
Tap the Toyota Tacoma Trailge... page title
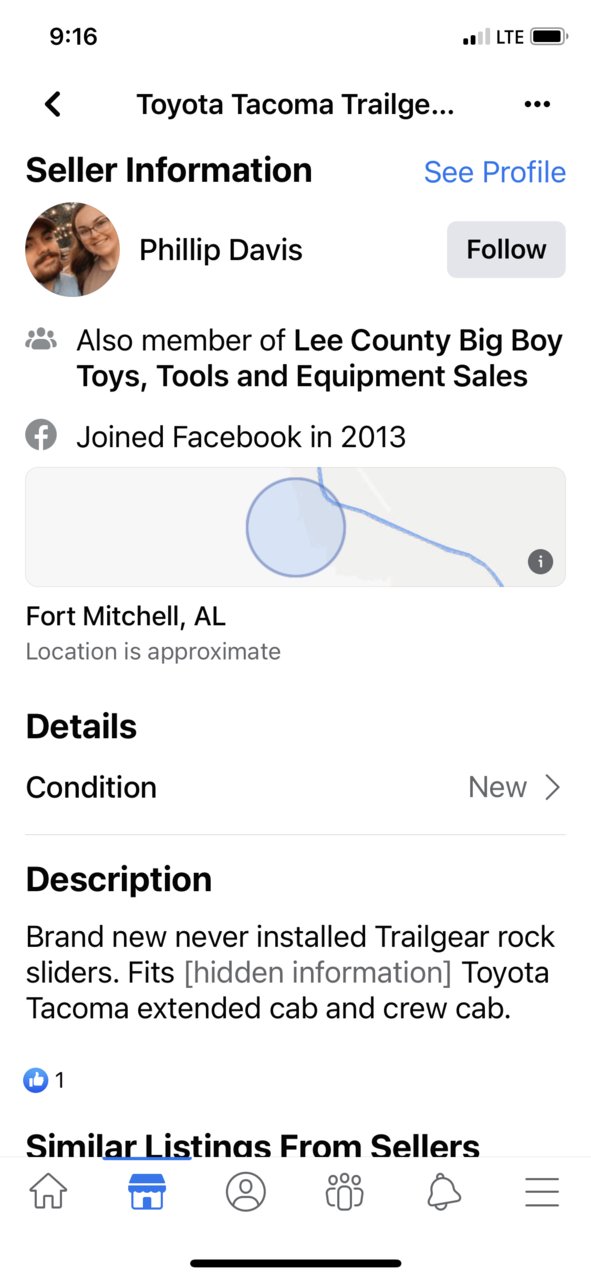295,104
